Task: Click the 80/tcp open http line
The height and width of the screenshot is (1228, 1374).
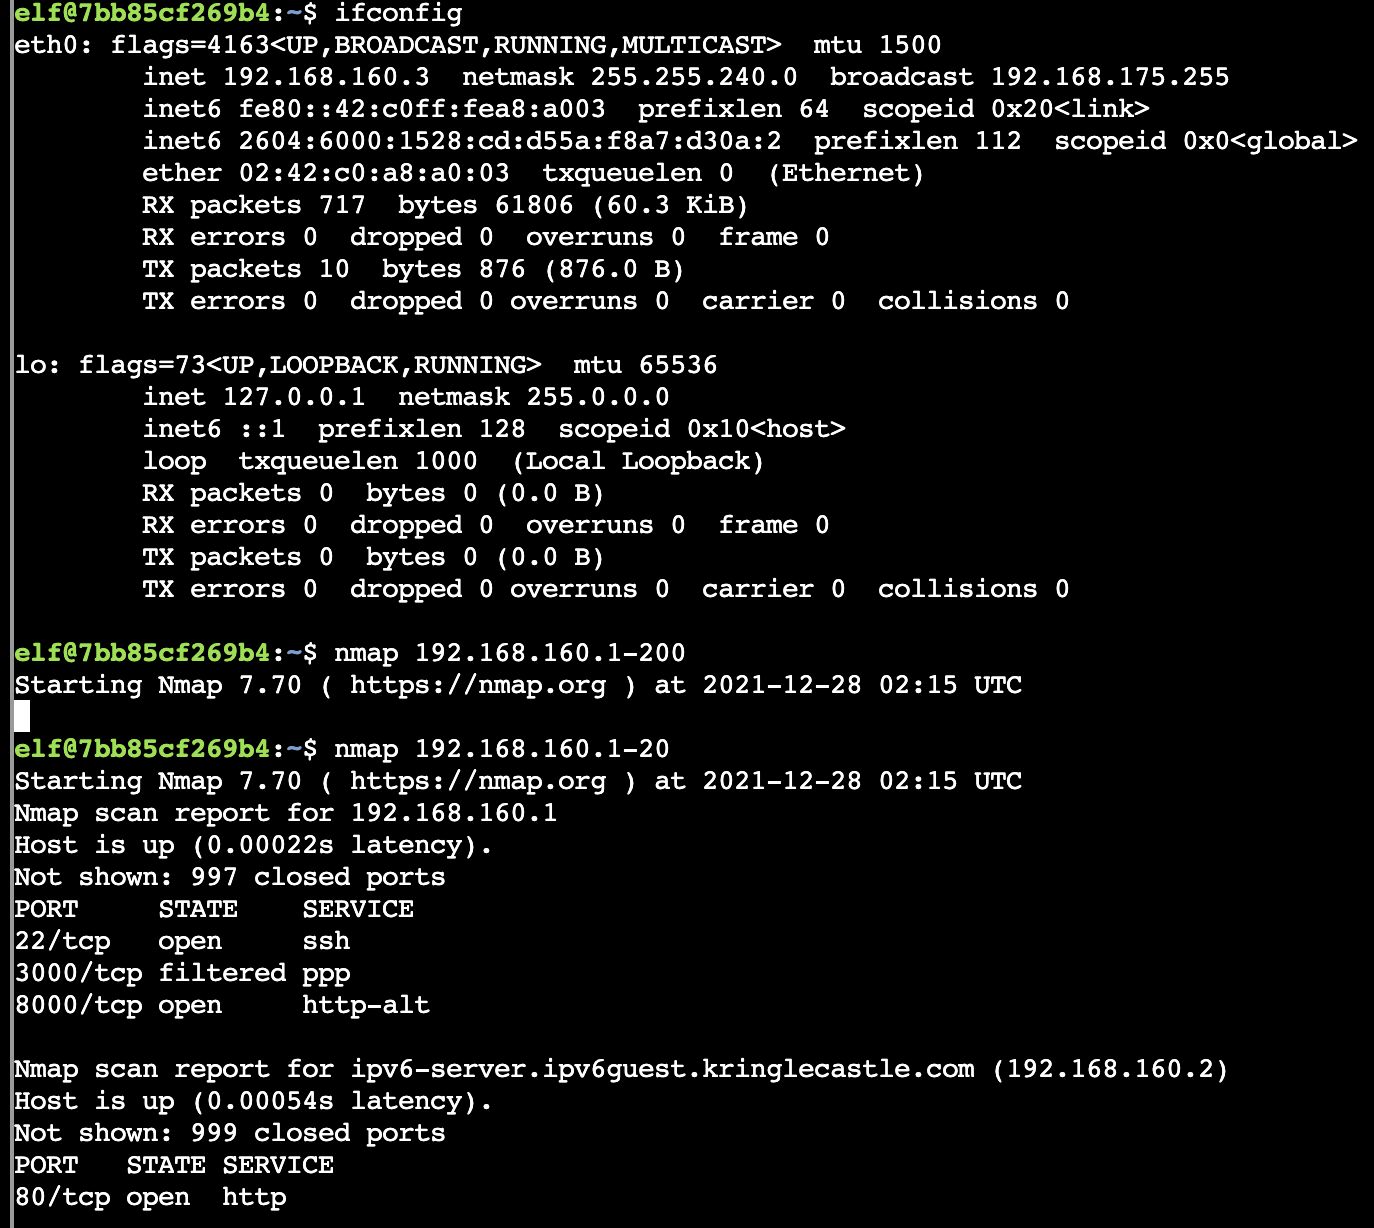Action: [150, 1197]
